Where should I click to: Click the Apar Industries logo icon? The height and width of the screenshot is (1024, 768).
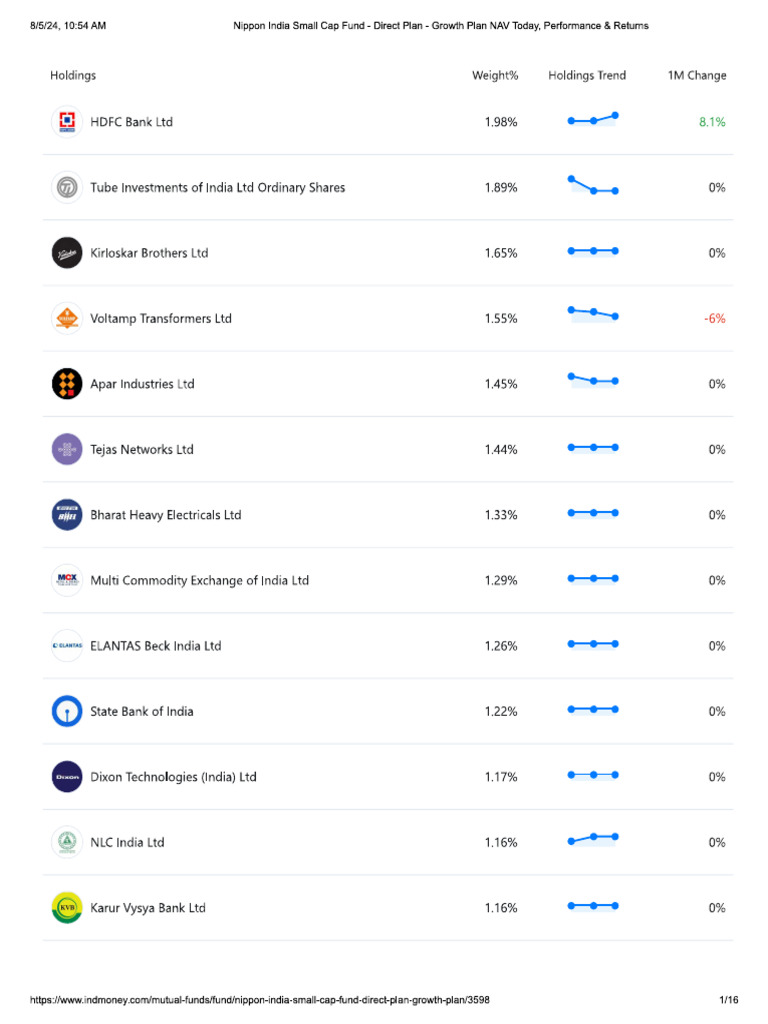click(x=67, y=384)
